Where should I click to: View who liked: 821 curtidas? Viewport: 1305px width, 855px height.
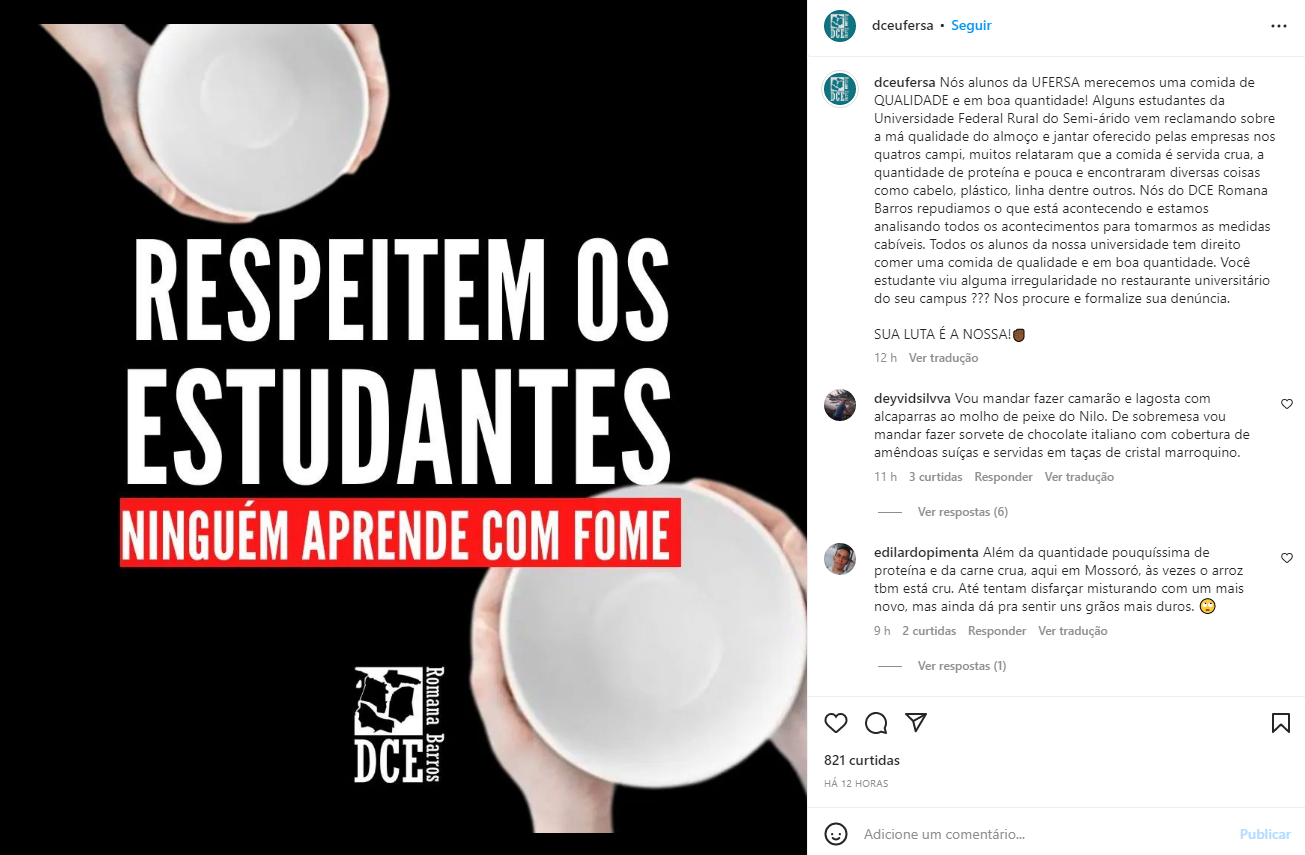click(862, 760)
